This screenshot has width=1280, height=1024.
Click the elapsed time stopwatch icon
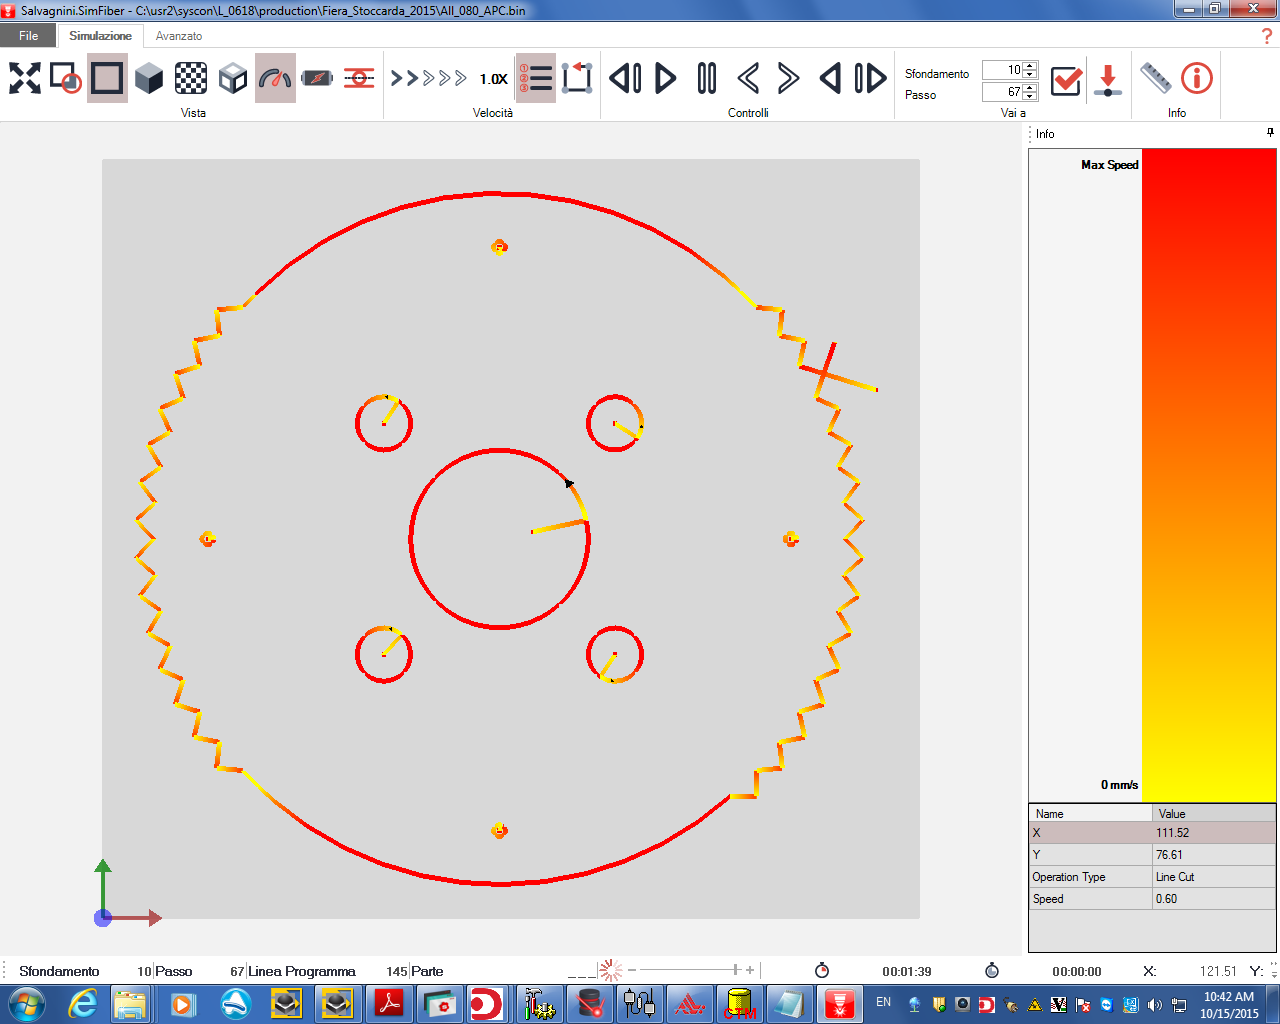coord(822,970)
